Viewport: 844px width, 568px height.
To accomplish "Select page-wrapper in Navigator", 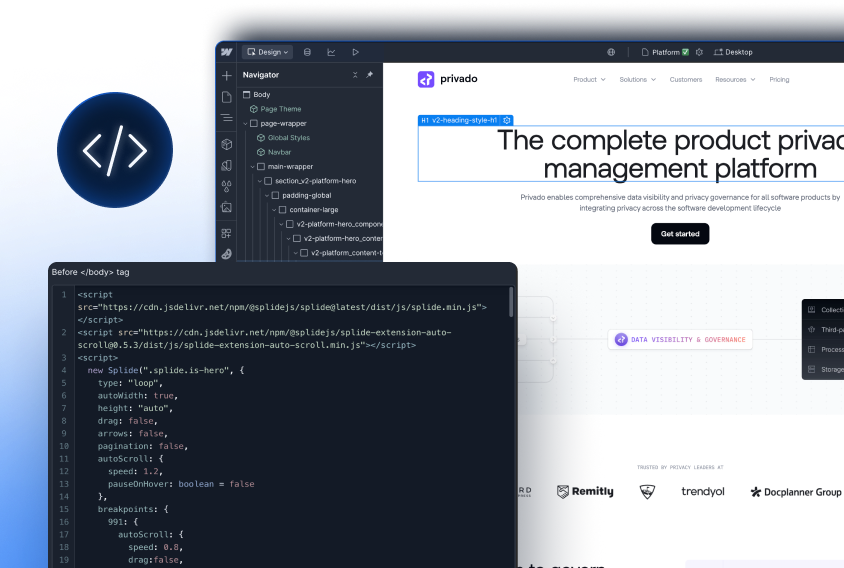I will click(283, 123).
